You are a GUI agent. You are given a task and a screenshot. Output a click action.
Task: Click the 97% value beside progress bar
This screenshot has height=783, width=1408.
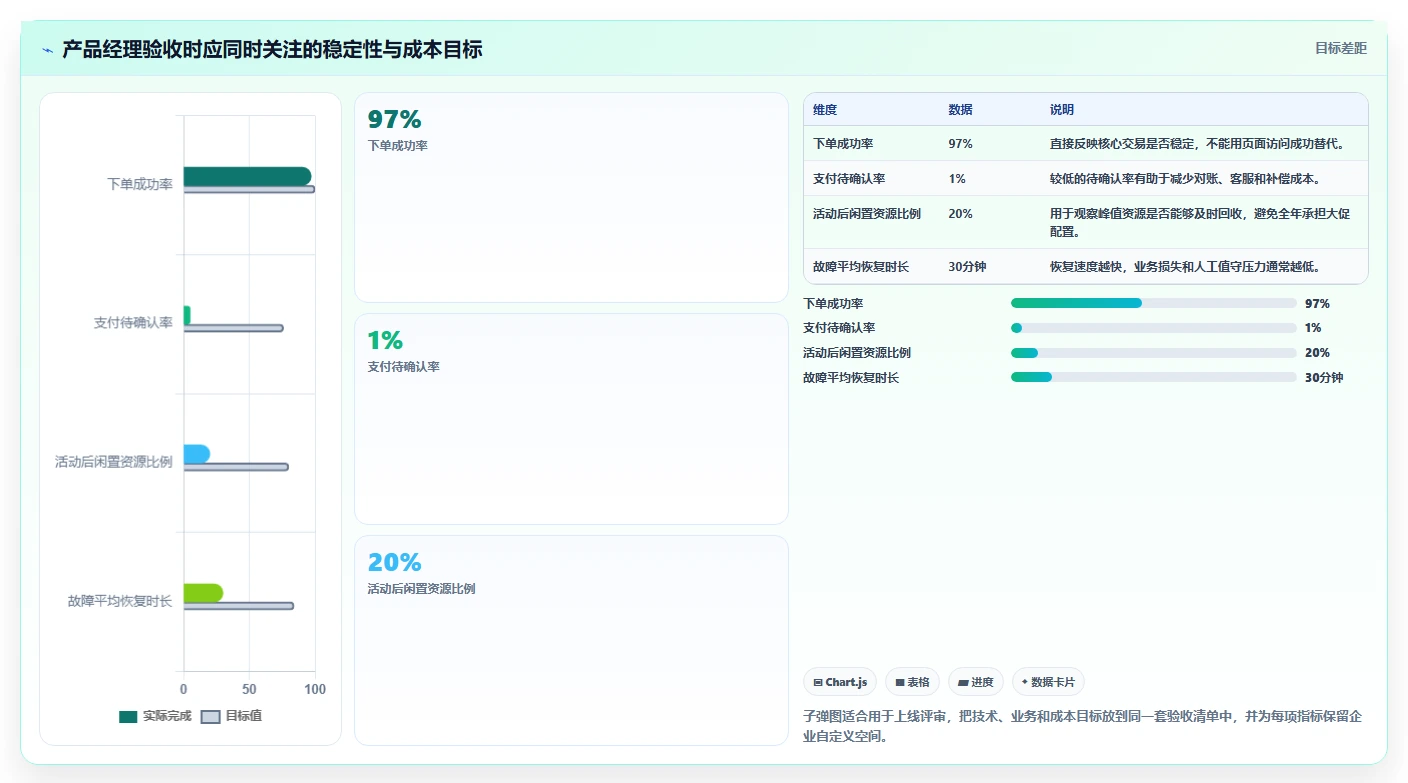click(x=1317, y=303)
